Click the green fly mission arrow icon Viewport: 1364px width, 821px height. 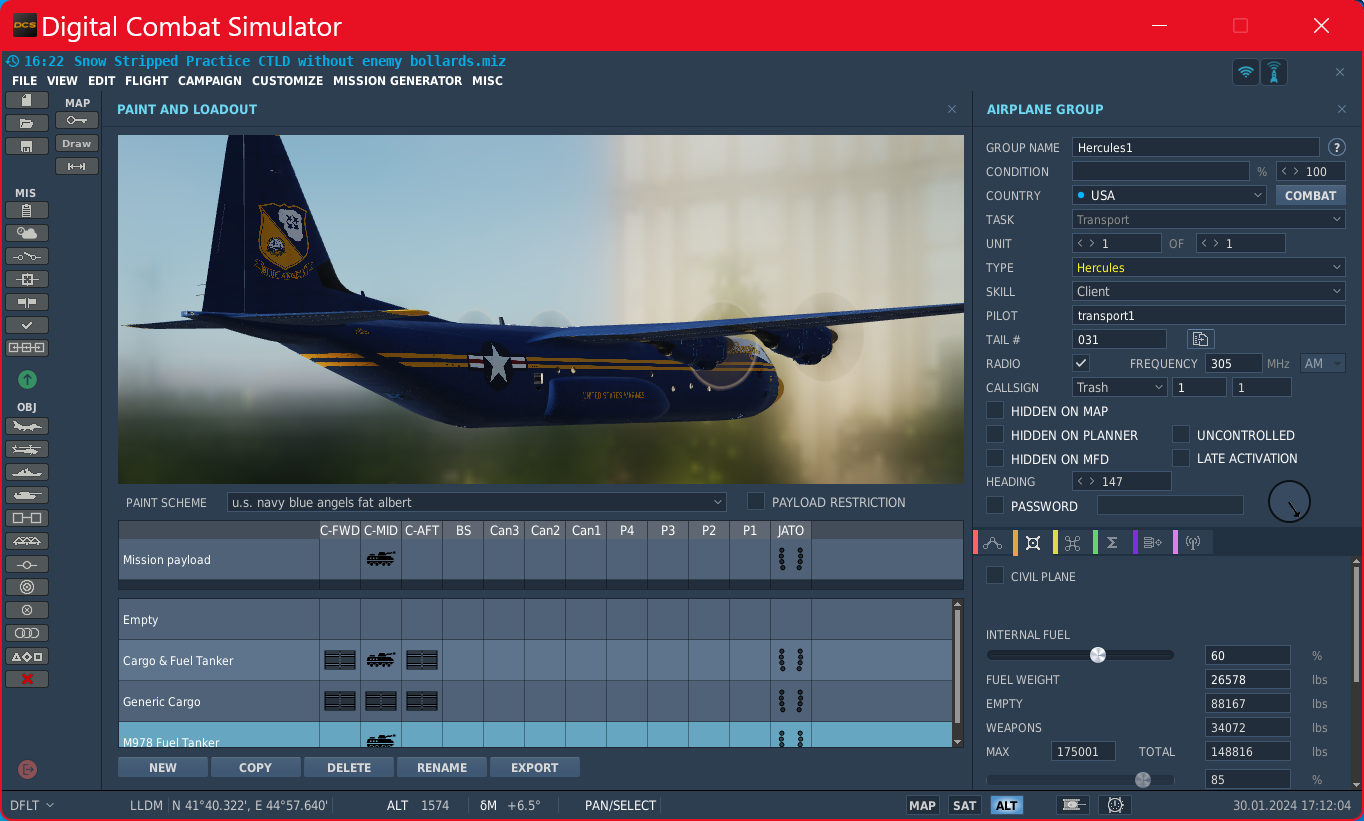pyautogui.click(x=27, y=379)
